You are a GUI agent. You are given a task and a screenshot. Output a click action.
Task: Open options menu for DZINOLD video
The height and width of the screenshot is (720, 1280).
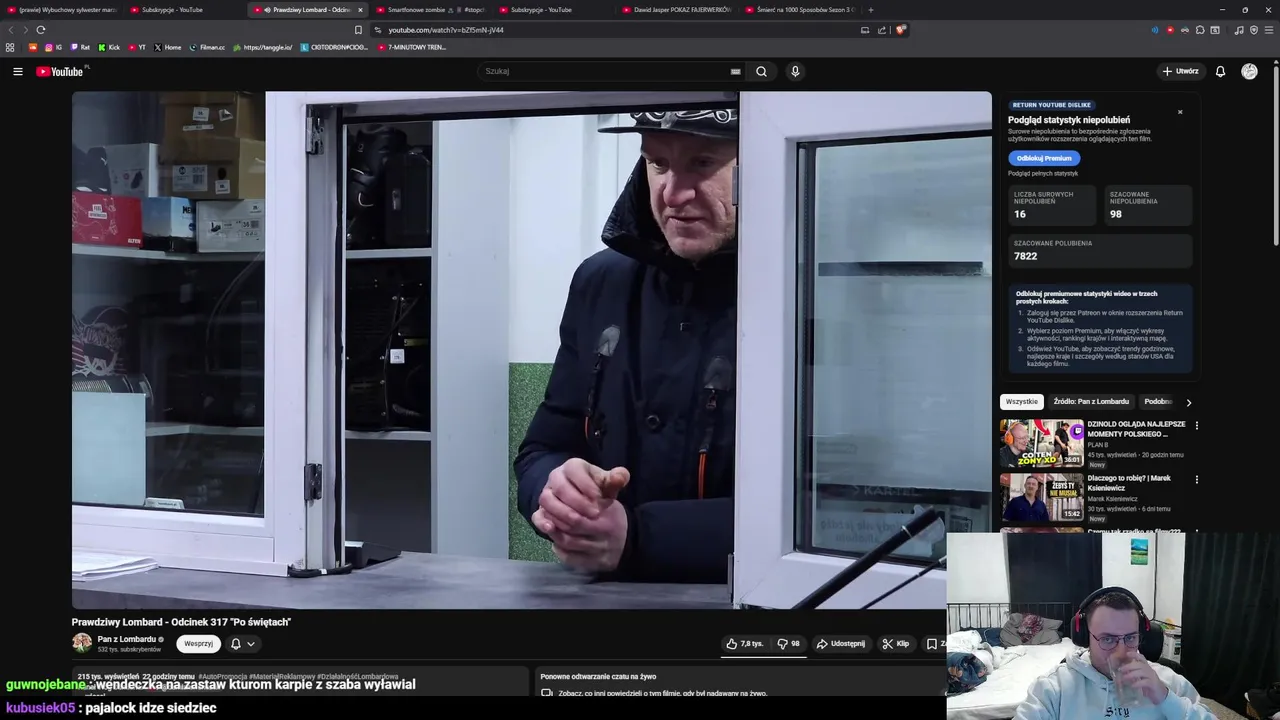coord(1196,425)
